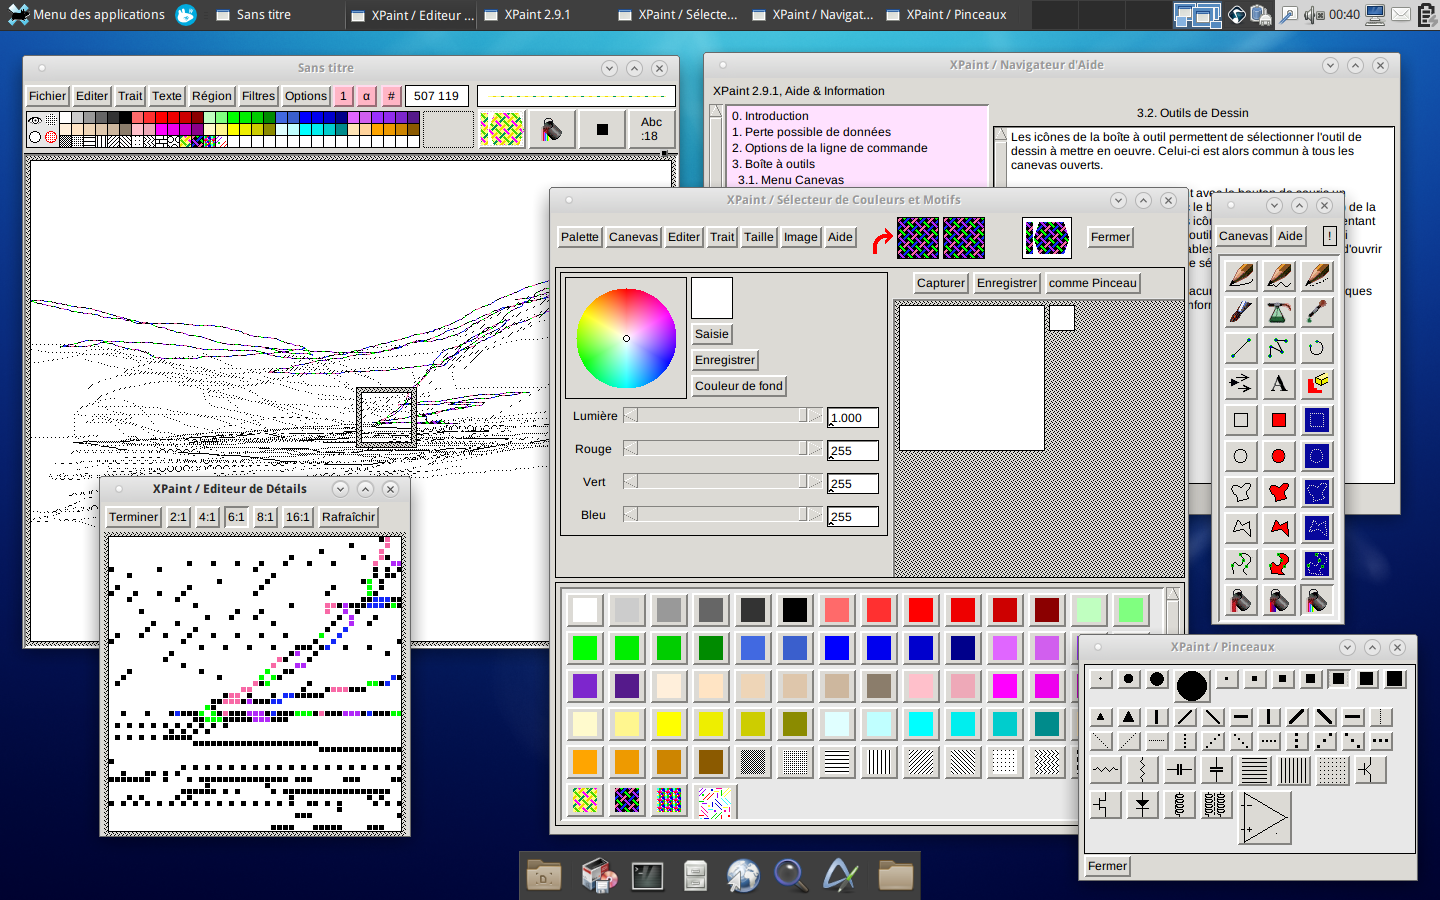Choose the horizontal resistor zigzag brush

(x=1106, y=770)
